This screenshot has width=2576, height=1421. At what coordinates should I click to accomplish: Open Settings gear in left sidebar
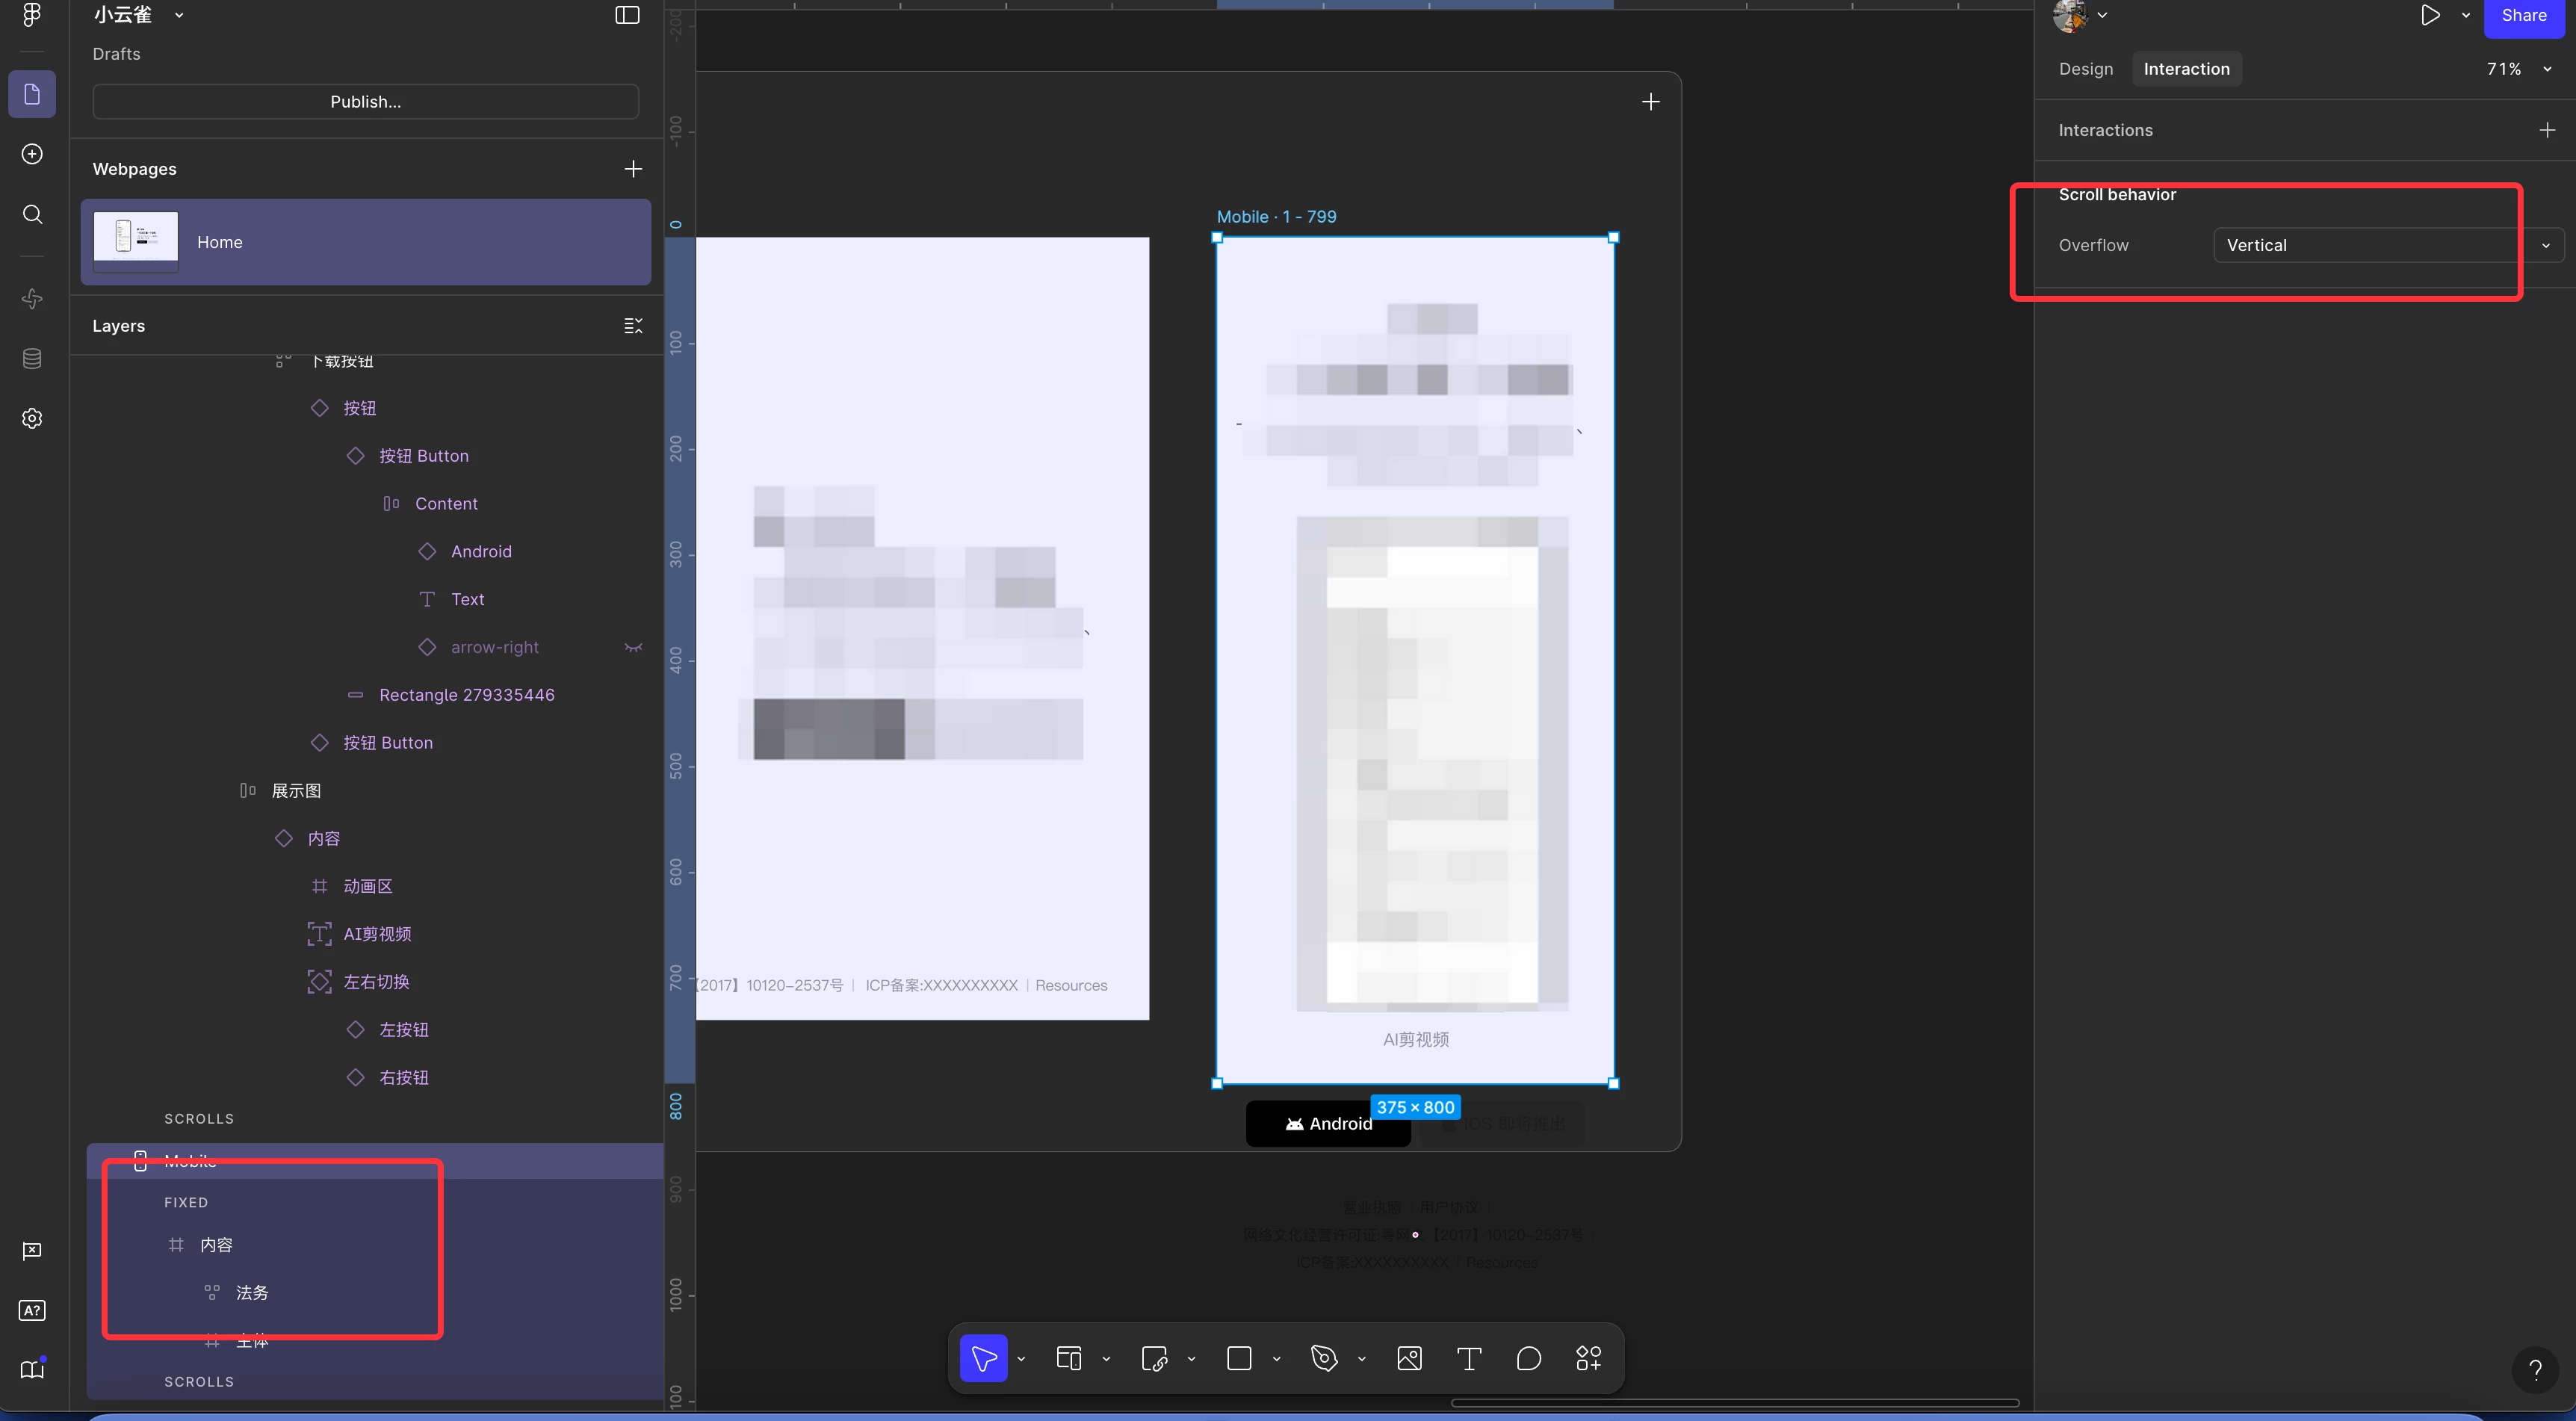click(32, 418)
